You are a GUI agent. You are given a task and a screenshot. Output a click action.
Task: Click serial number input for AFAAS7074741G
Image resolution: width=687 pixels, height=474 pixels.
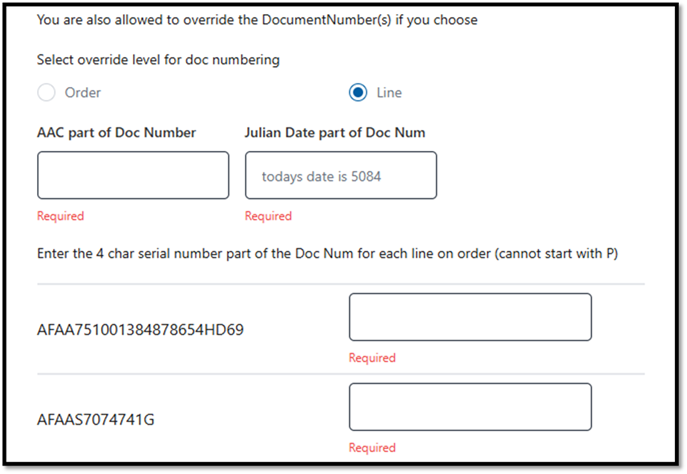[470, 407]
